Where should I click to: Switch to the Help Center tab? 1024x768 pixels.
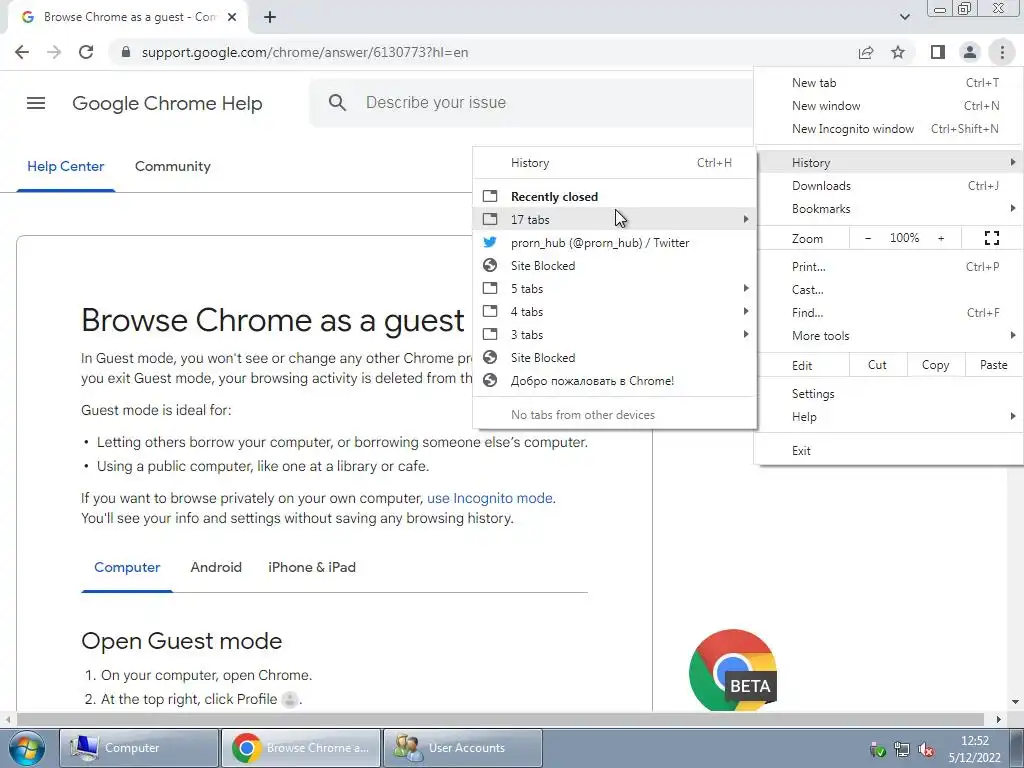coord(65,167)
